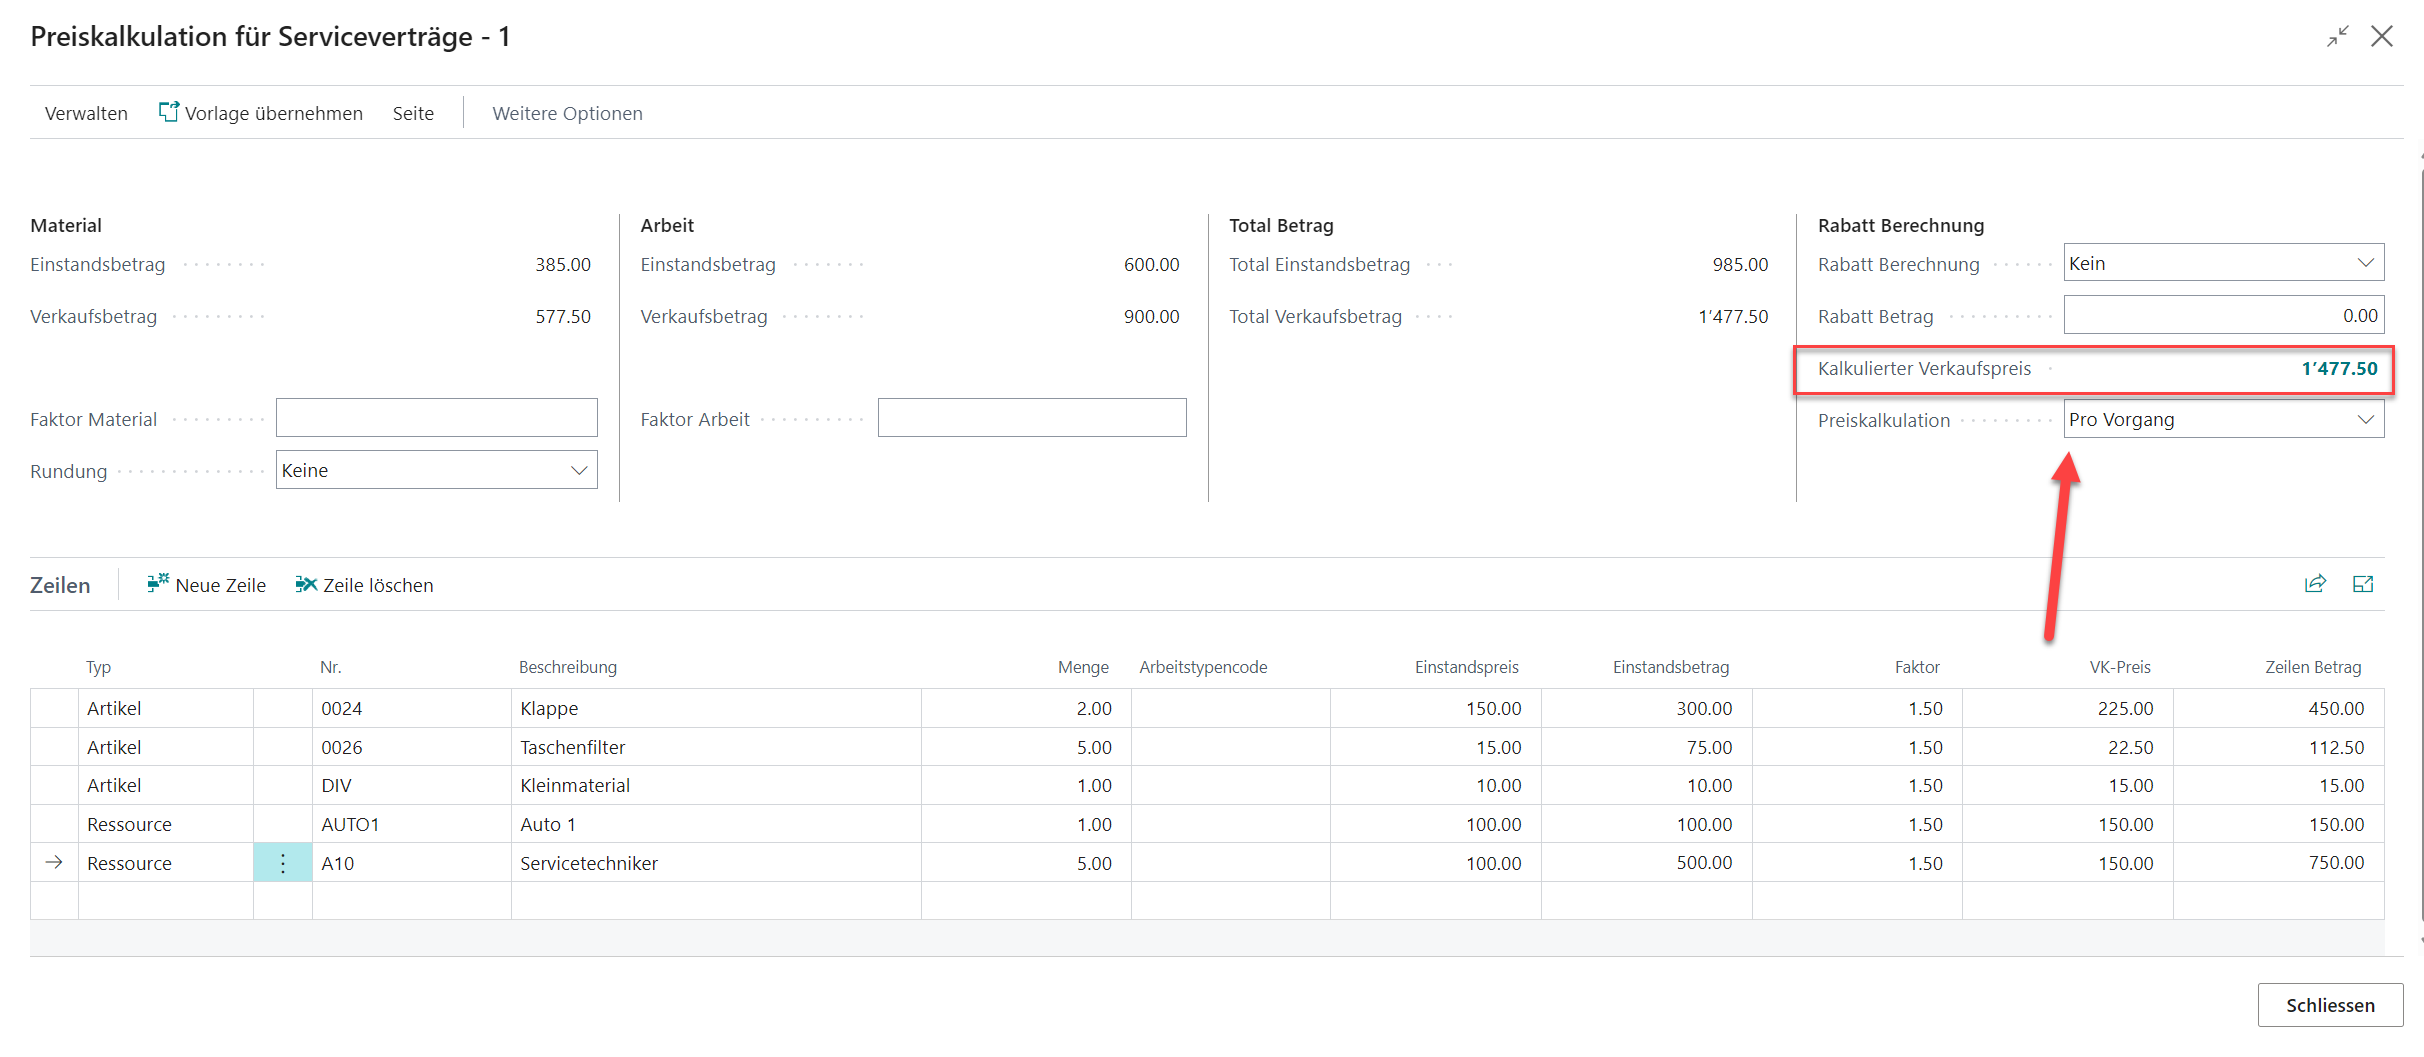
Task: Open the Preiskalkulation dropdown showing Pro Vorgang
Action: coord(2224,419)
